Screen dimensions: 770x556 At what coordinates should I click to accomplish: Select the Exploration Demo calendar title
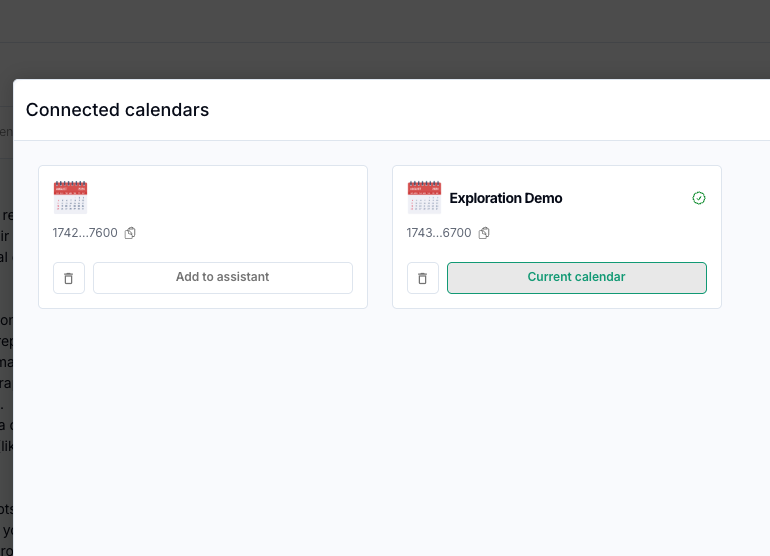tap(506, 198)
